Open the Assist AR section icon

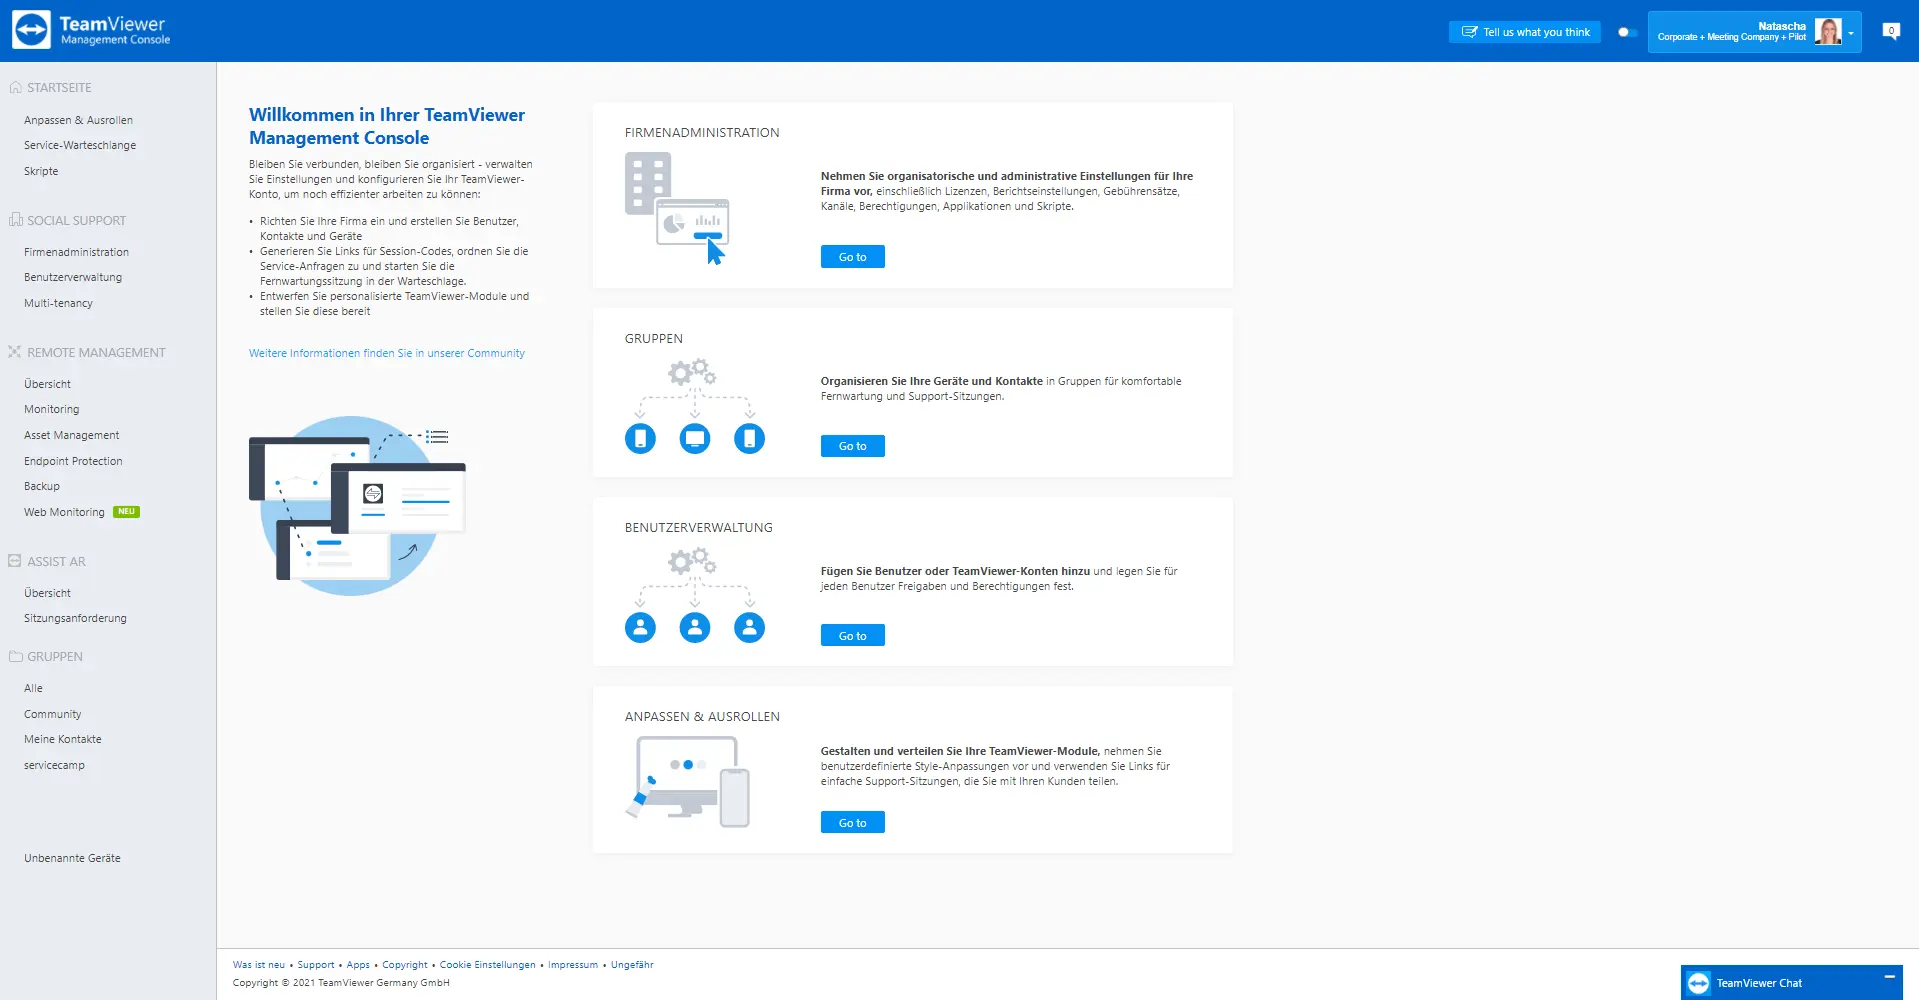click(15, 561)
